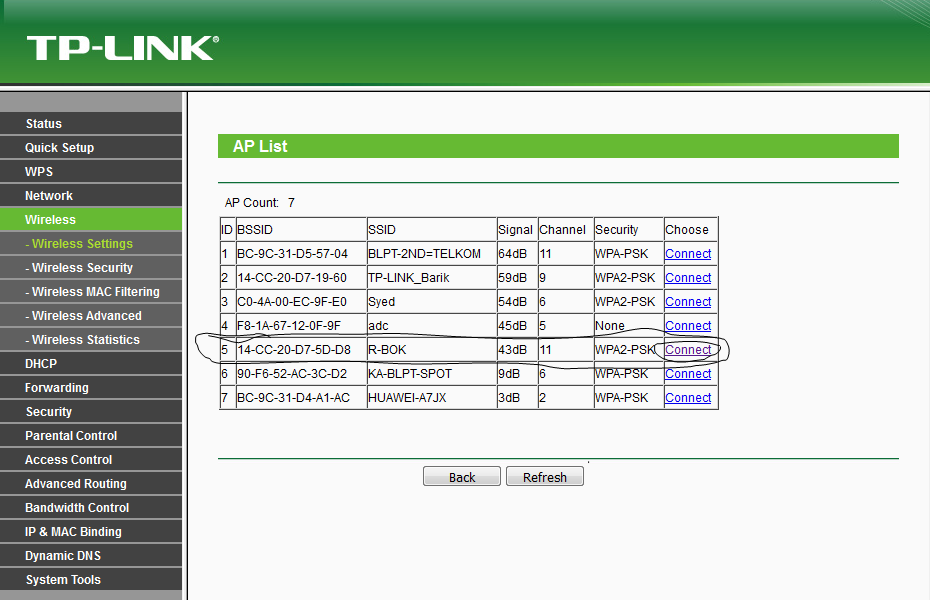This screenshot has width=930, height=600.
Task: Click the Back button
Action: pyautogui.click(x=461, y=477)
